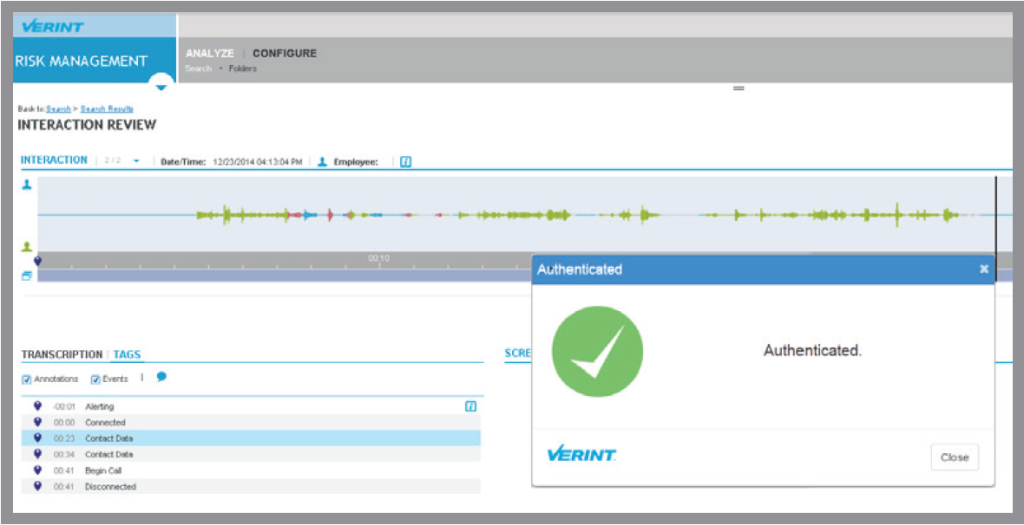Click the blue customer channel icon
The height and width of the screenshot is (525, 1024).
(27, 185)
